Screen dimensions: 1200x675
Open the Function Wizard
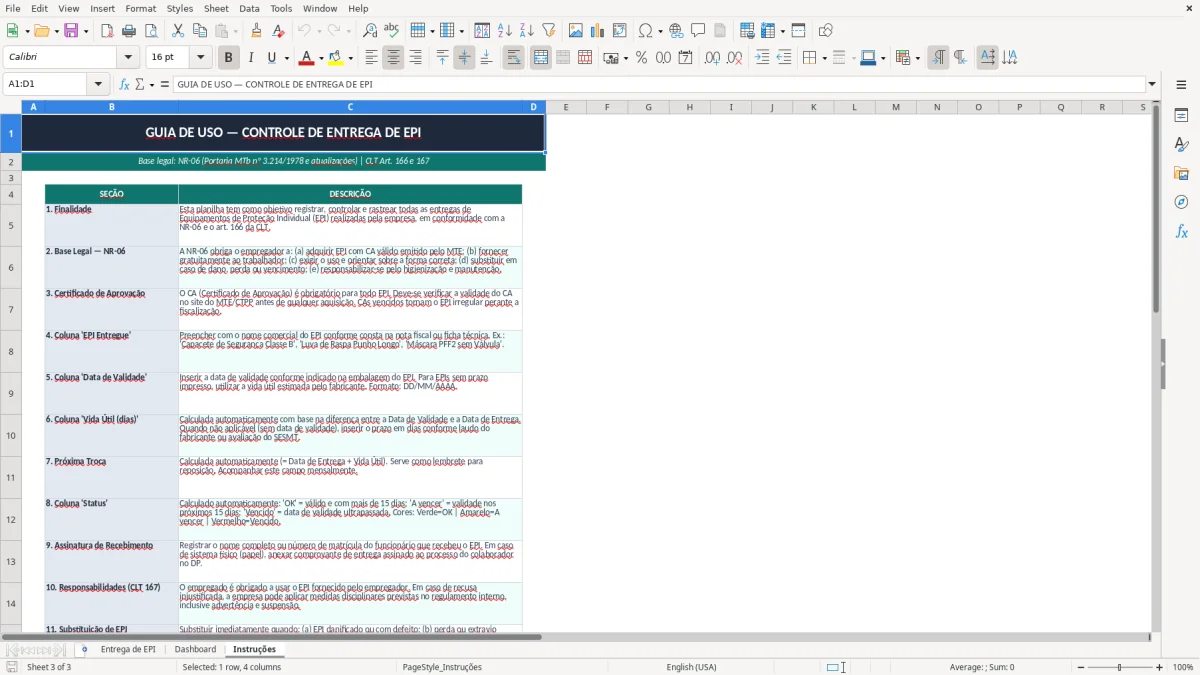[125, 85]
